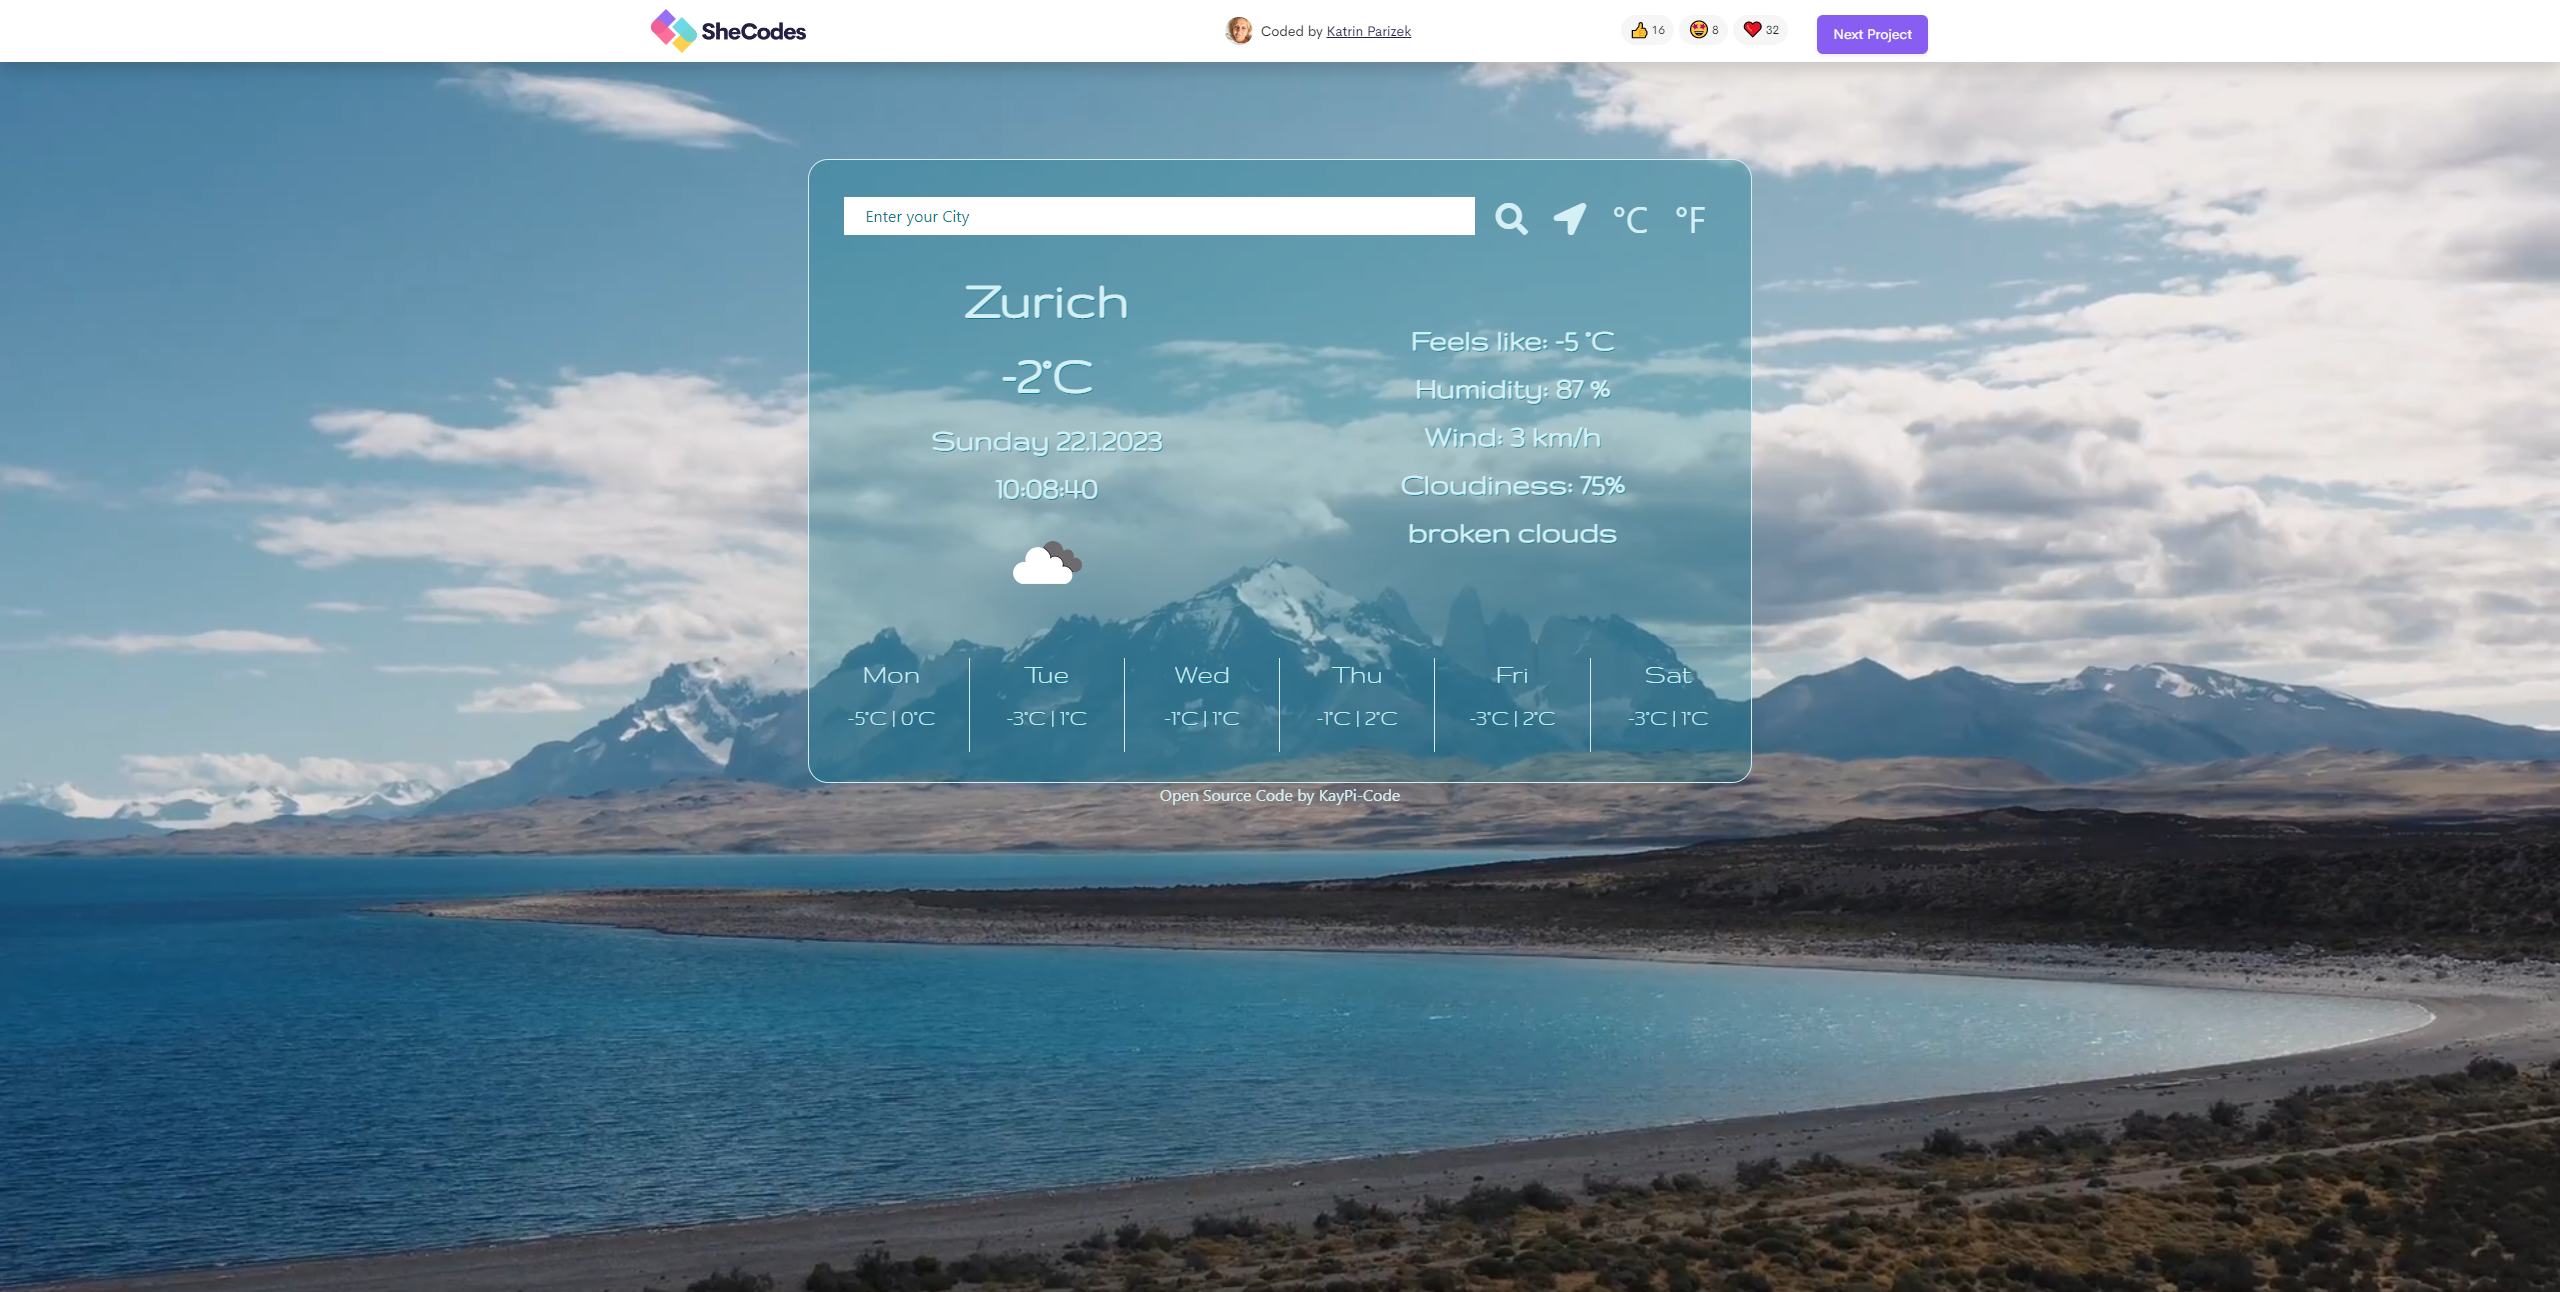
Task: Click the Next Project button
Action: tap(1873, 35)
